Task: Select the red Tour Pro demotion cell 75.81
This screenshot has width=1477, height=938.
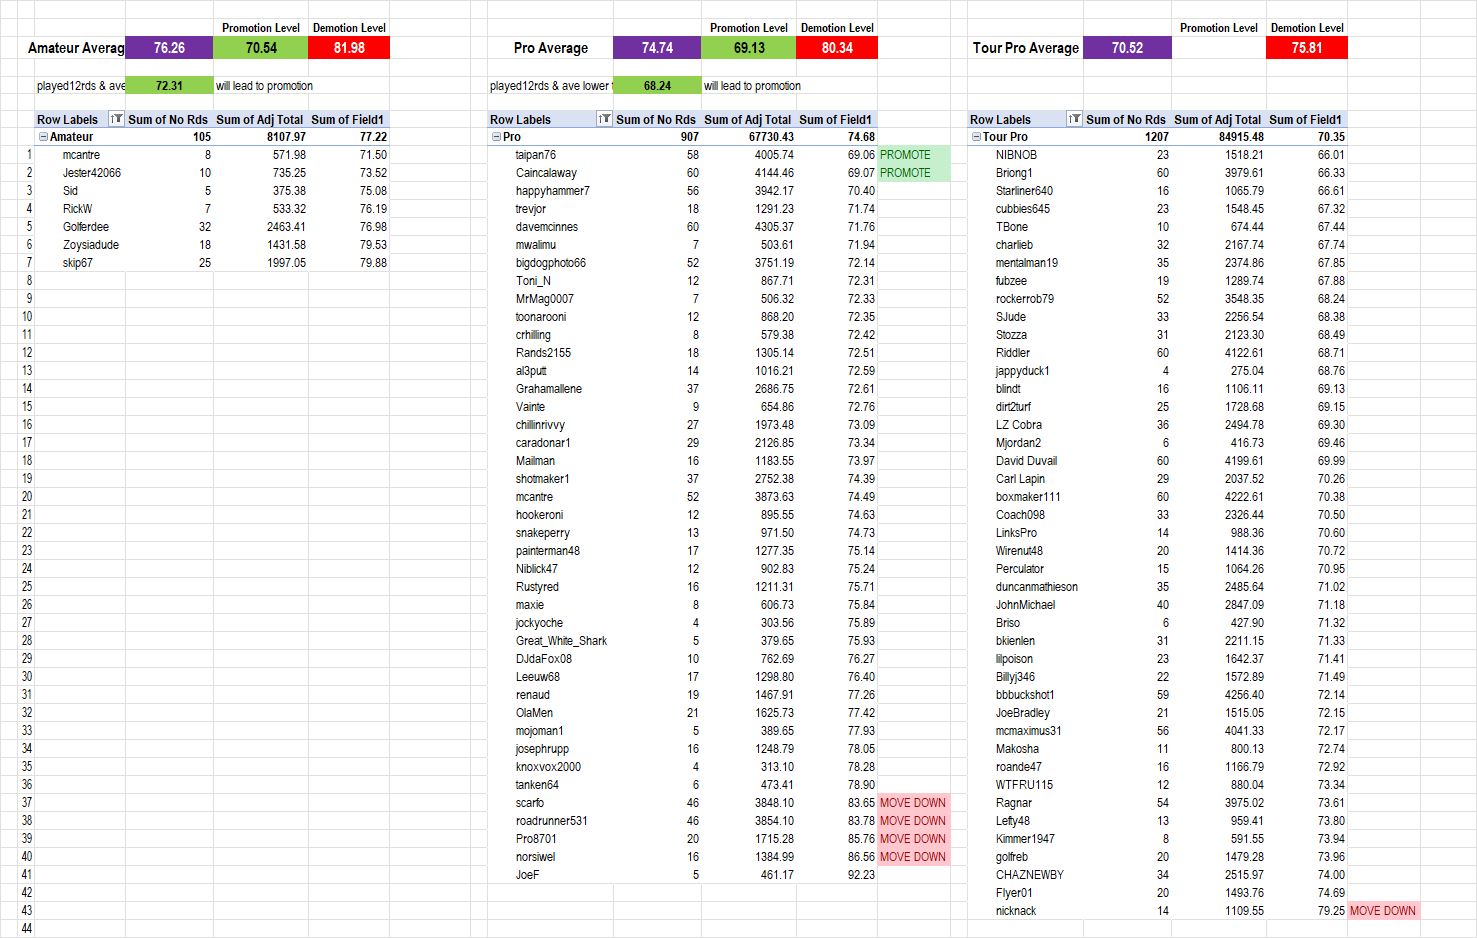Action: (x=1306, y=48)
